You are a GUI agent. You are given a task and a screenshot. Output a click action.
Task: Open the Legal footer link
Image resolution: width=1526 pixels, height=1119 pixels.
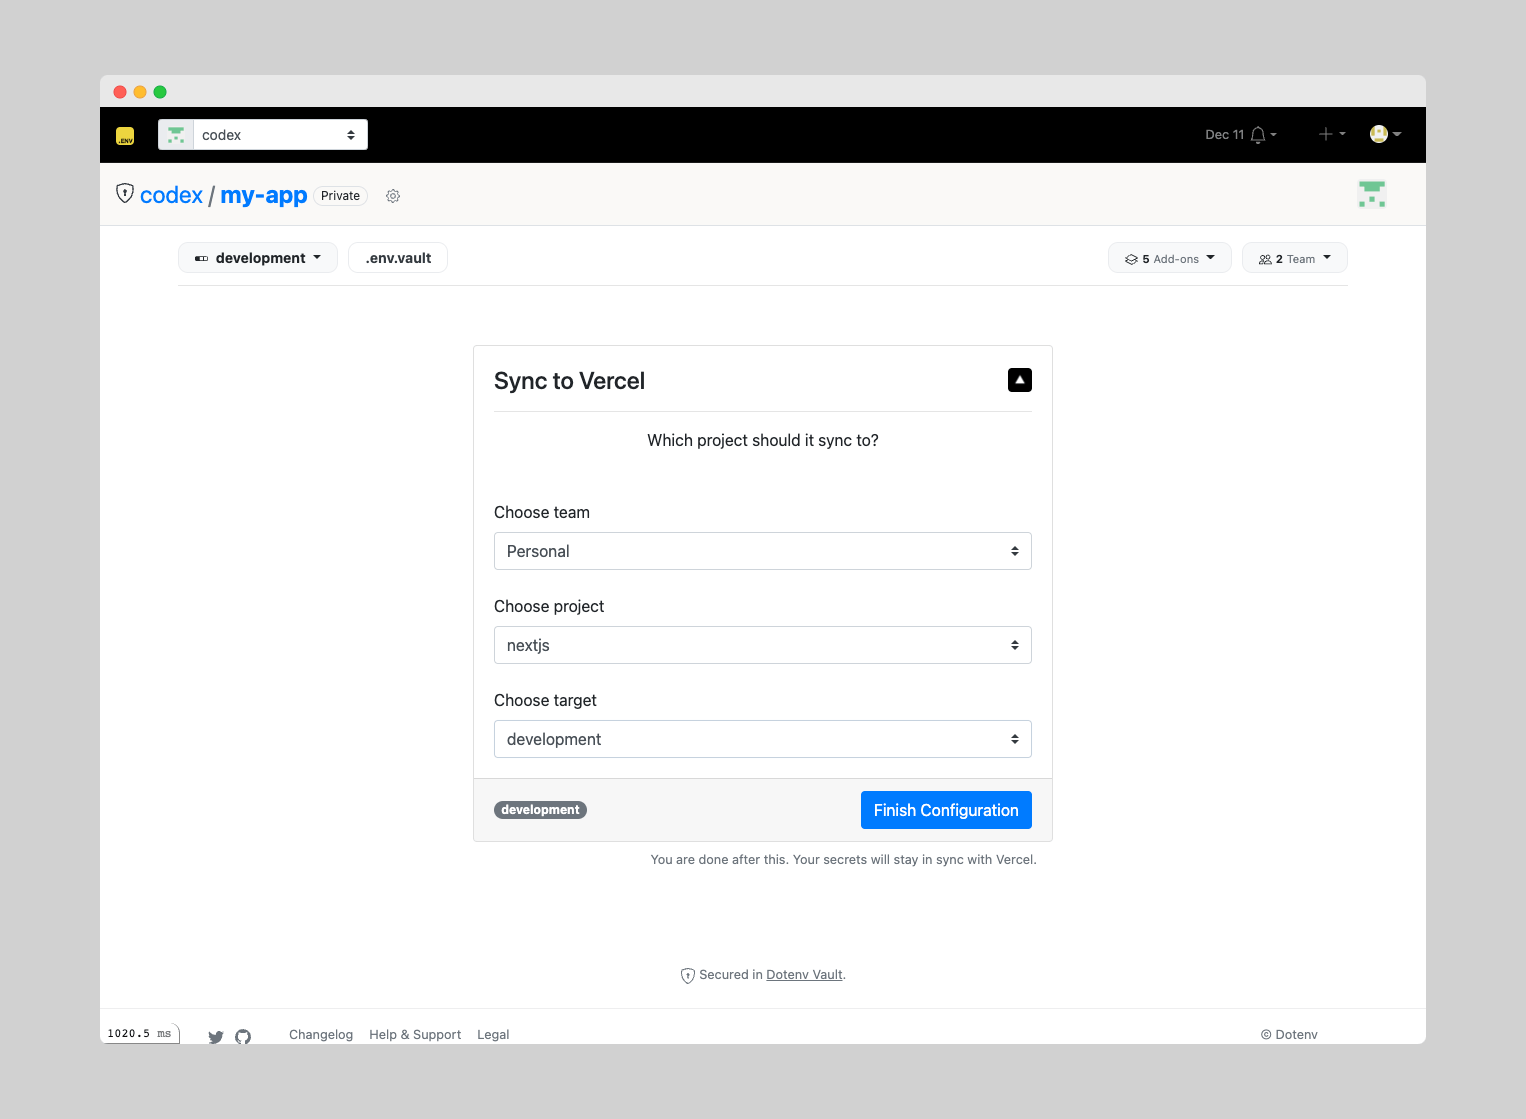[x=493, y=1035]
